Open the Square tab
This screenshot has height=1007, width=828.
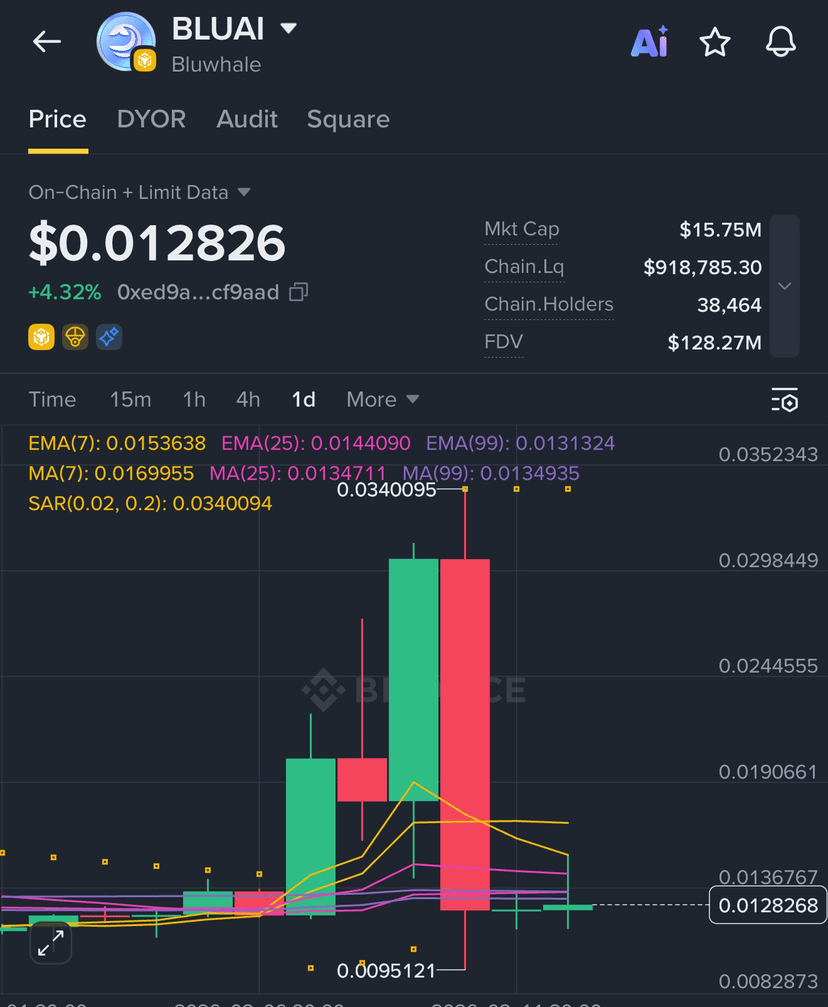348,119
